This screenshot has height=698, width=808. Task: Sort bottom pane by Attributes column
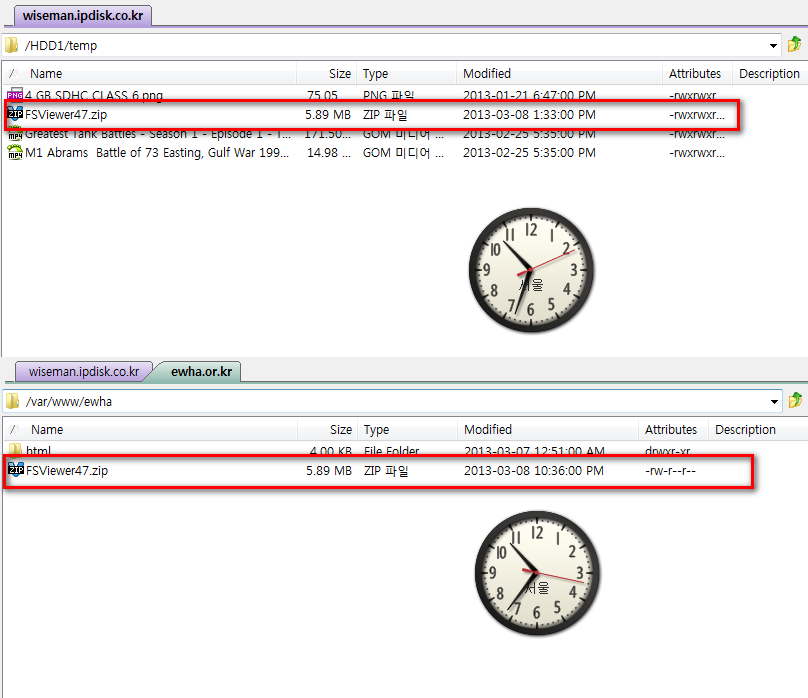click(x=673, y=430)
